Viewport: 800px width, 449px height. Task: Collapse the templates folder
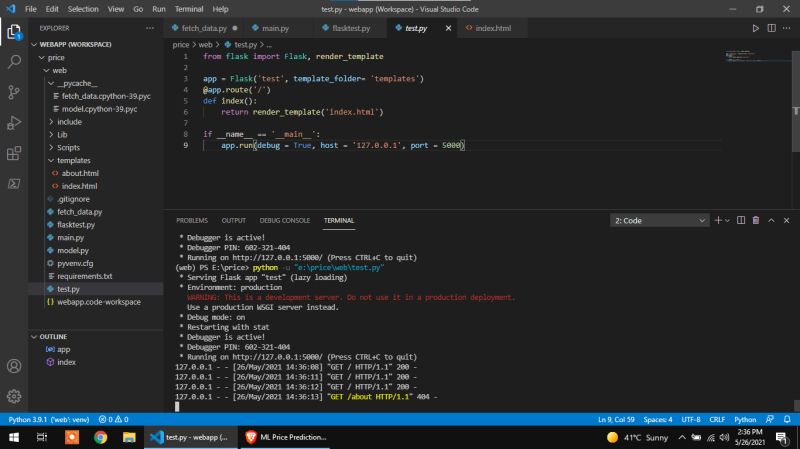[x=51, y=160]
